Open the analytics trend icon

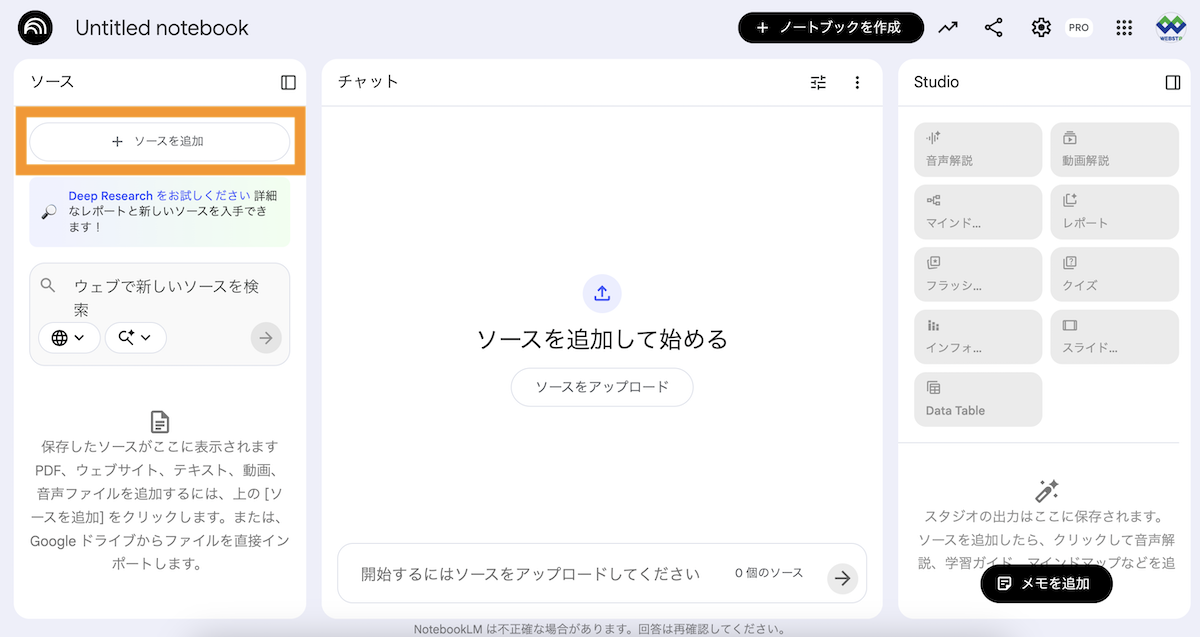pyautogui.click(x=947, y=28)
